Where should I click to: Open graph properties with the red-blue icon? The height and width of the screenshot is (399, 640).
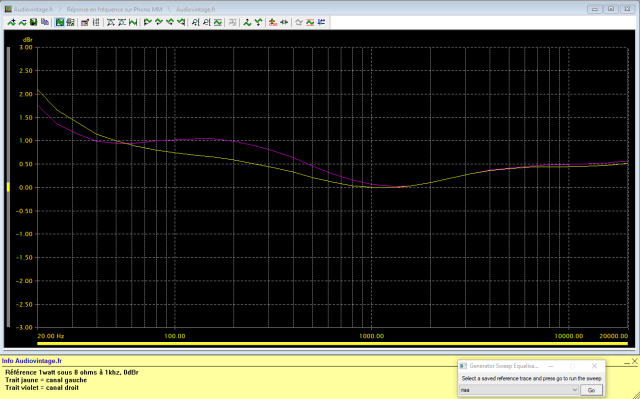(x=84, y=22)
